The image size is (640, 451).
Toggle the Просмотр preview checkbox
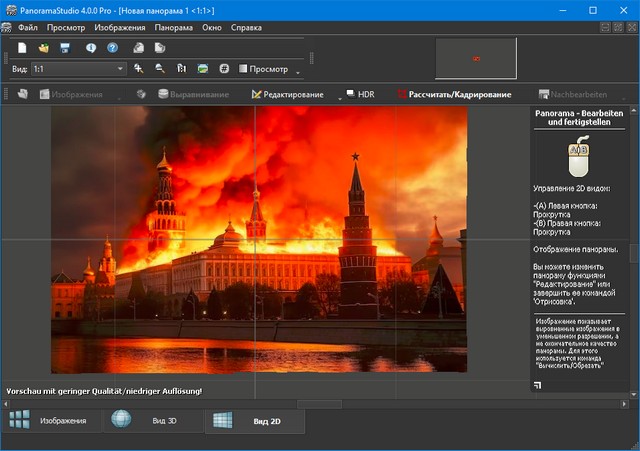tap(241, 69)
